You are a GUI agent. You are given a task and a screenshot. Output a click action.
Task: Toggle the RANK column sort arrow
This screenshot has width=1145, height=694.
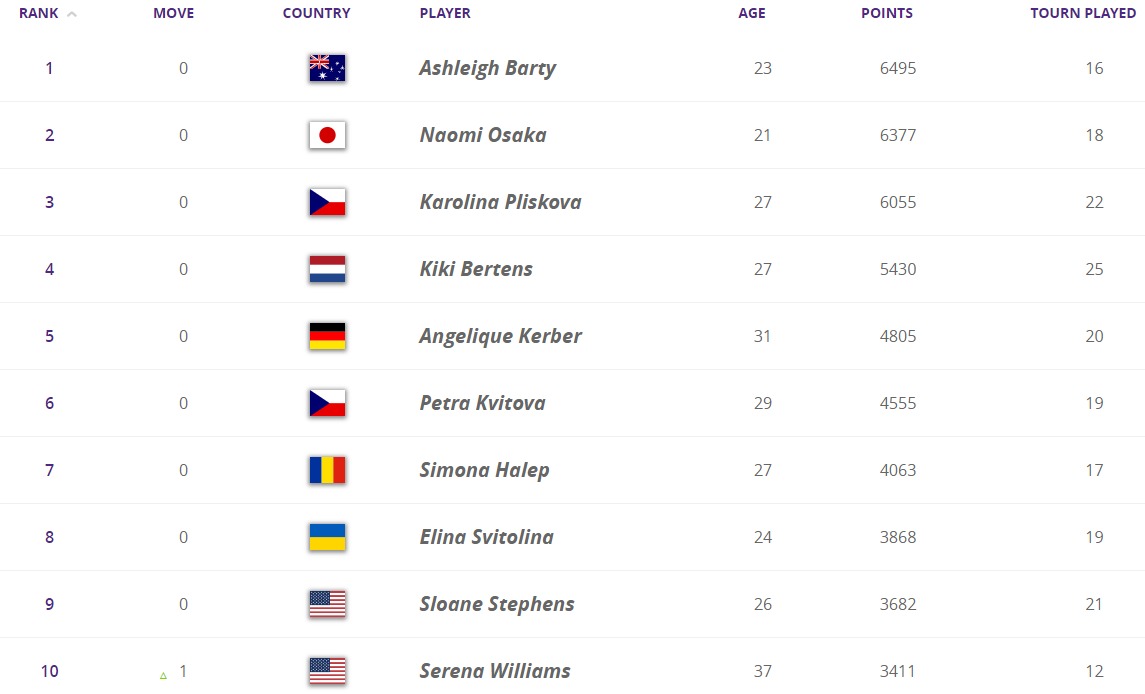(x=72, y=14)
